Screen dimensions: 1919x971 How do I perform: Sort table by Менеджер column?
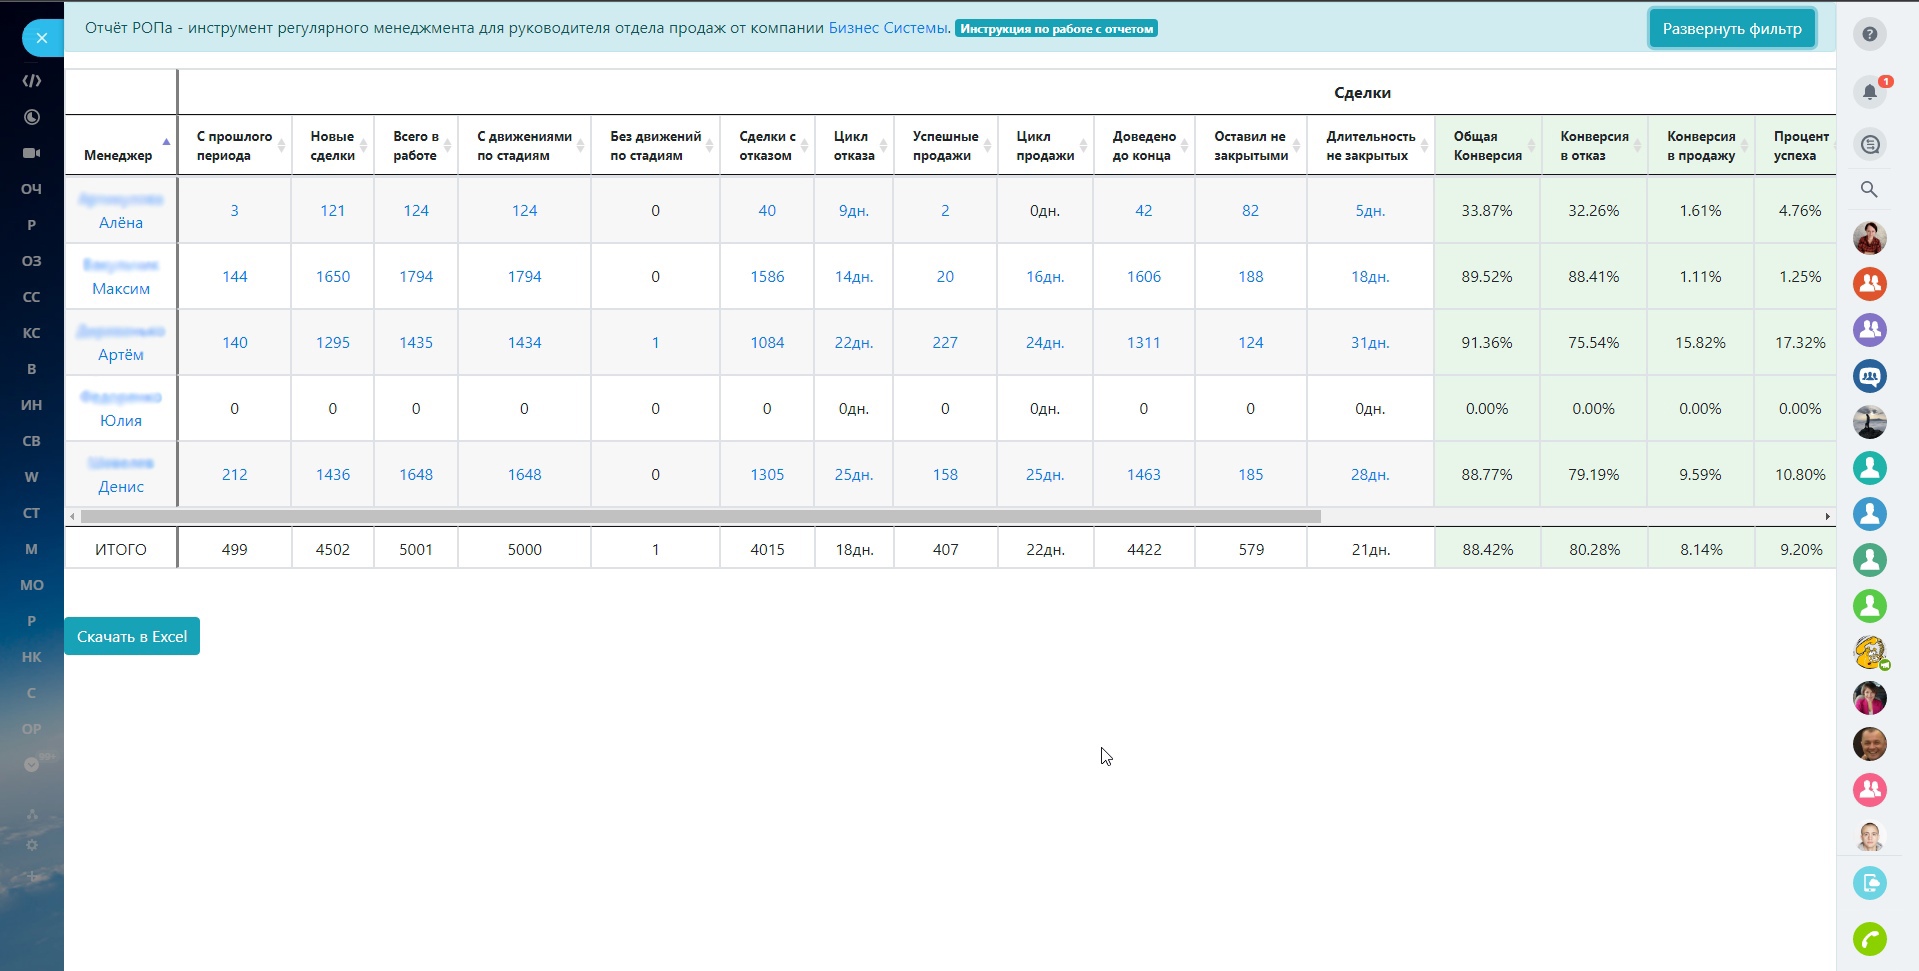point(119,155)
